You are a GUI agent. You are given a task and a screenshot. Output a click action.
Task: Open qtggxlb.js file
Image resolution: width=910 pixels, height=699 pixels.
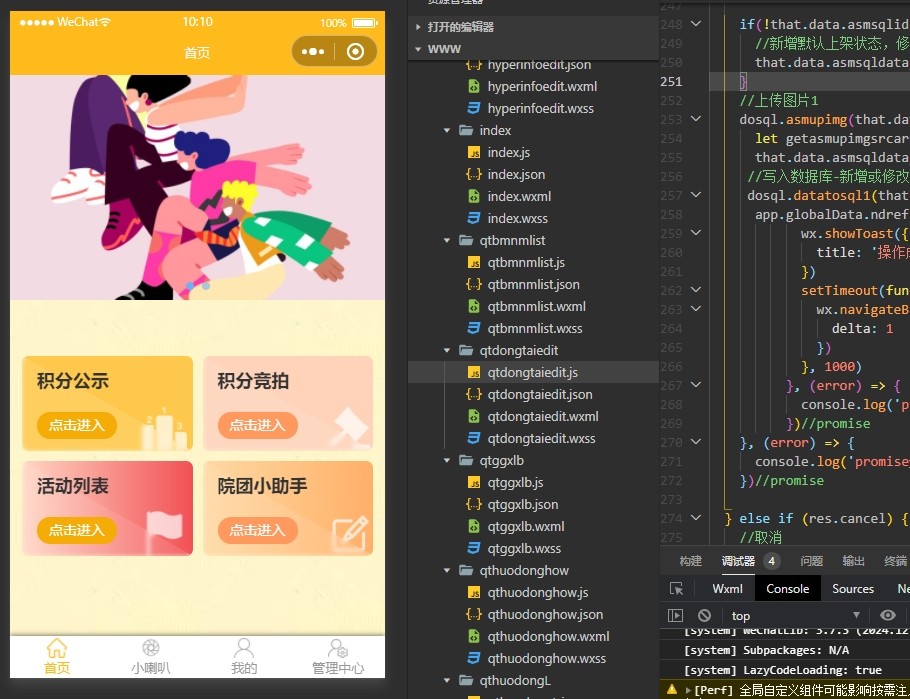coord(515,483)
